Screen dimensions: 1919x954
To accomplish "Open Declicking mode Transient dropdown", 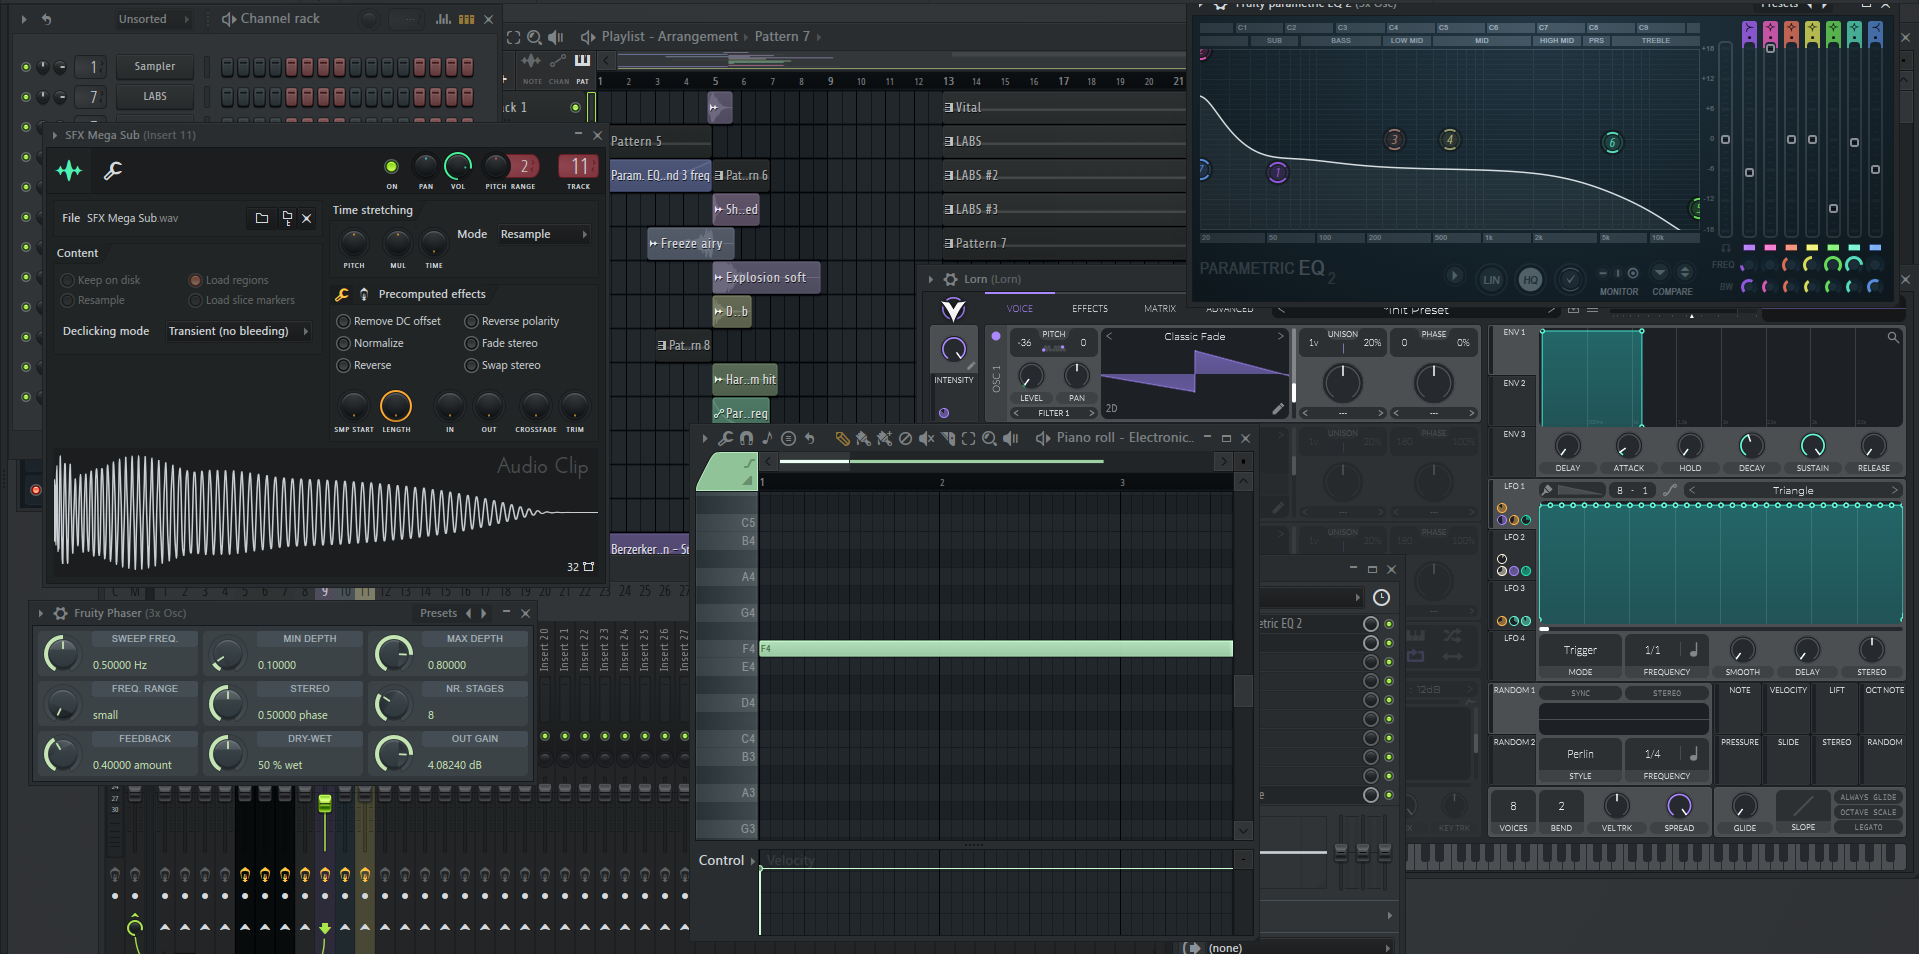I will 238,331.
